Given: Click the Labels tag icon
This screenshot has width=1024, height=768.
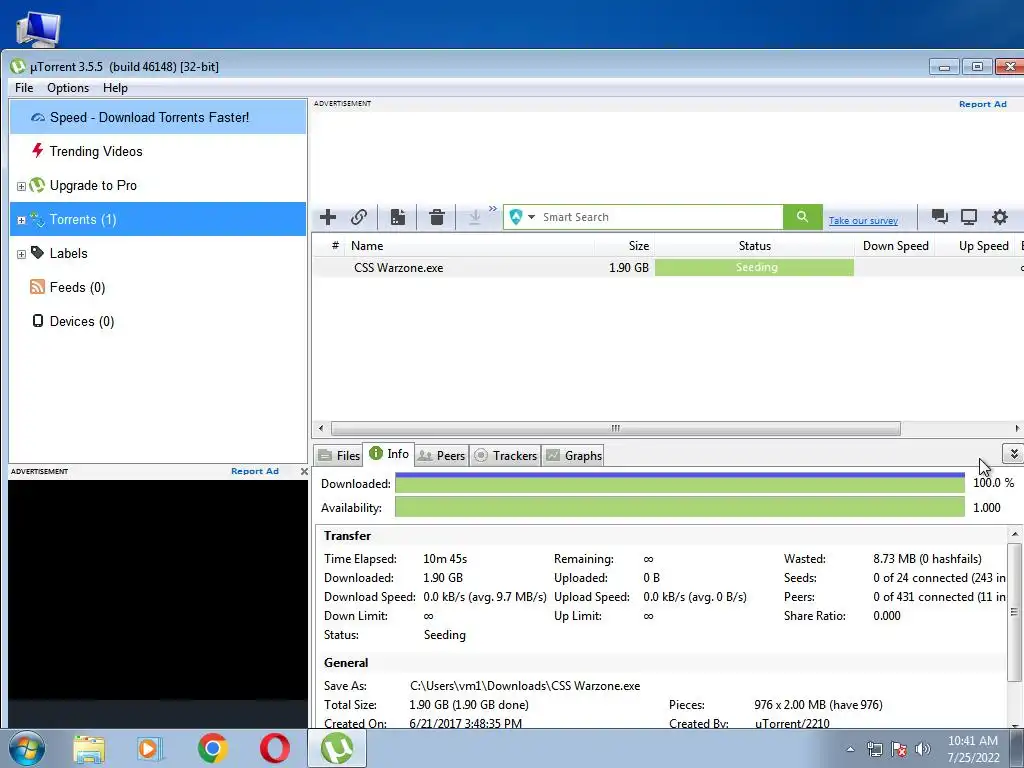Looking at the screenshot, I should tap(38, 253).
